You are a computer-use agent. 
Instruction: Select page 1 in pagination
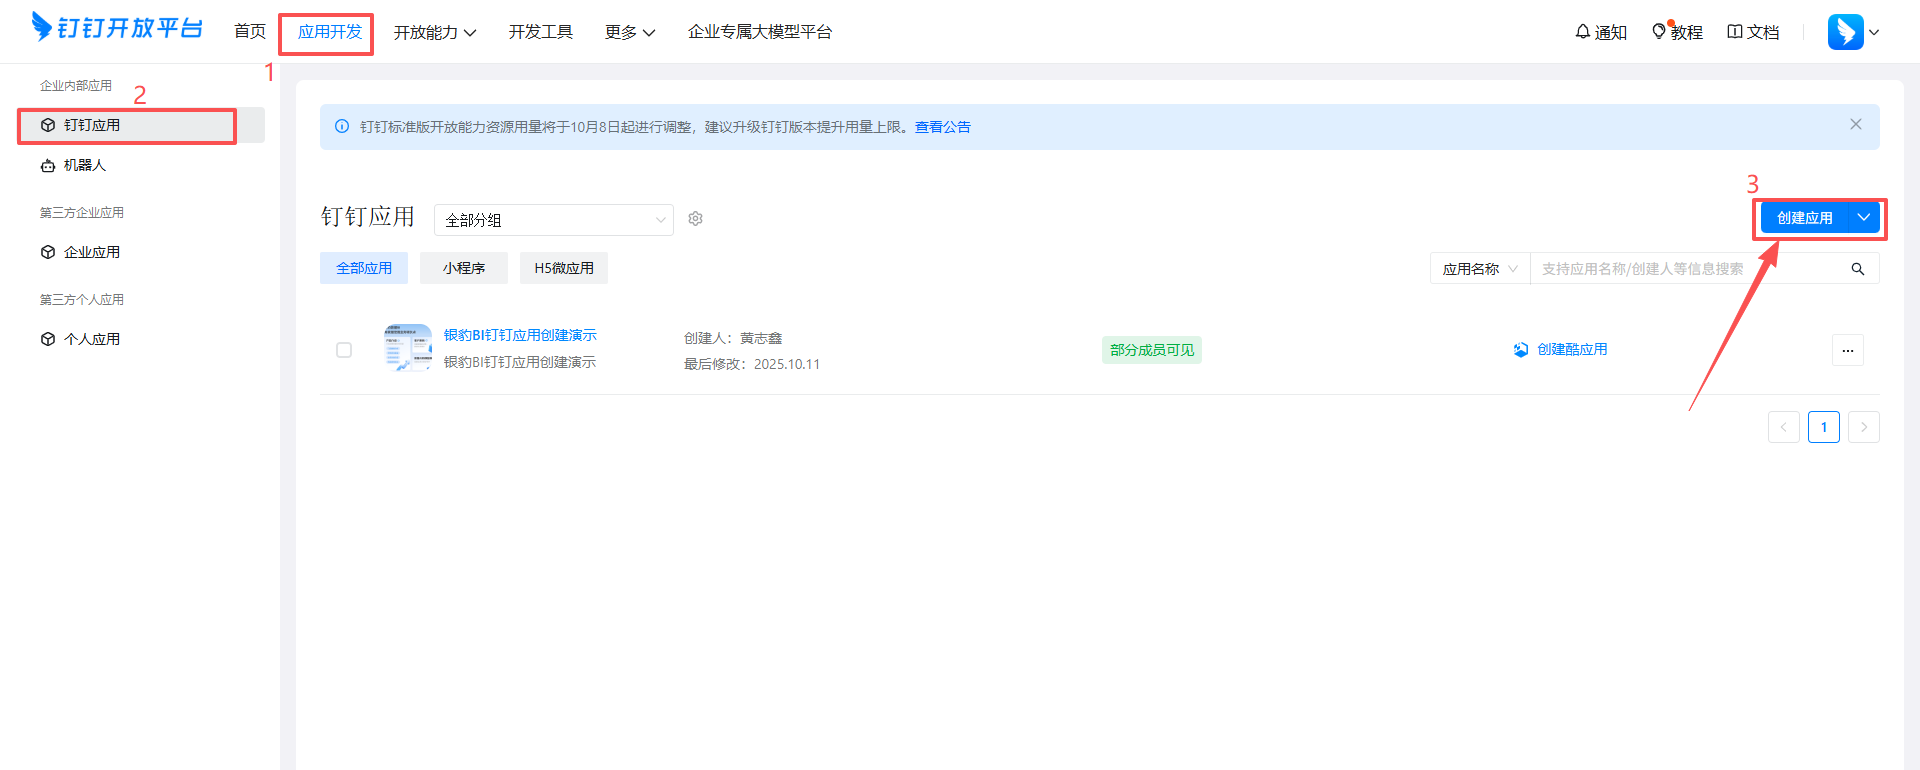tap(1824, 427)
